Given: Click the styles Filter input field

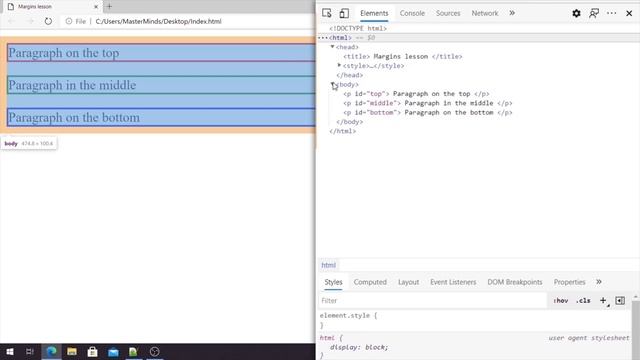Looking at the screenshot, I should point(432,301).
